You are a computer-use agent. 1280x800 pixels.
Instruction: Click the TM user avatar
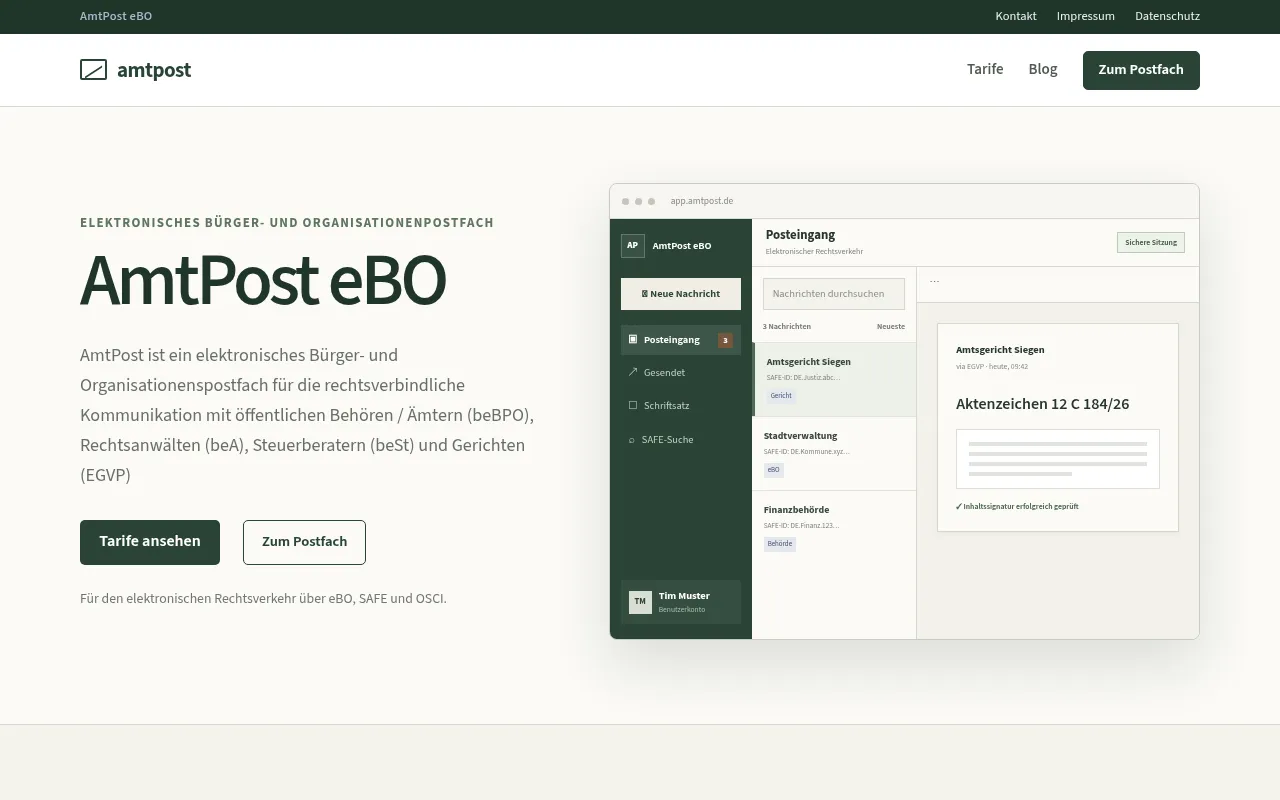[640, 602]
